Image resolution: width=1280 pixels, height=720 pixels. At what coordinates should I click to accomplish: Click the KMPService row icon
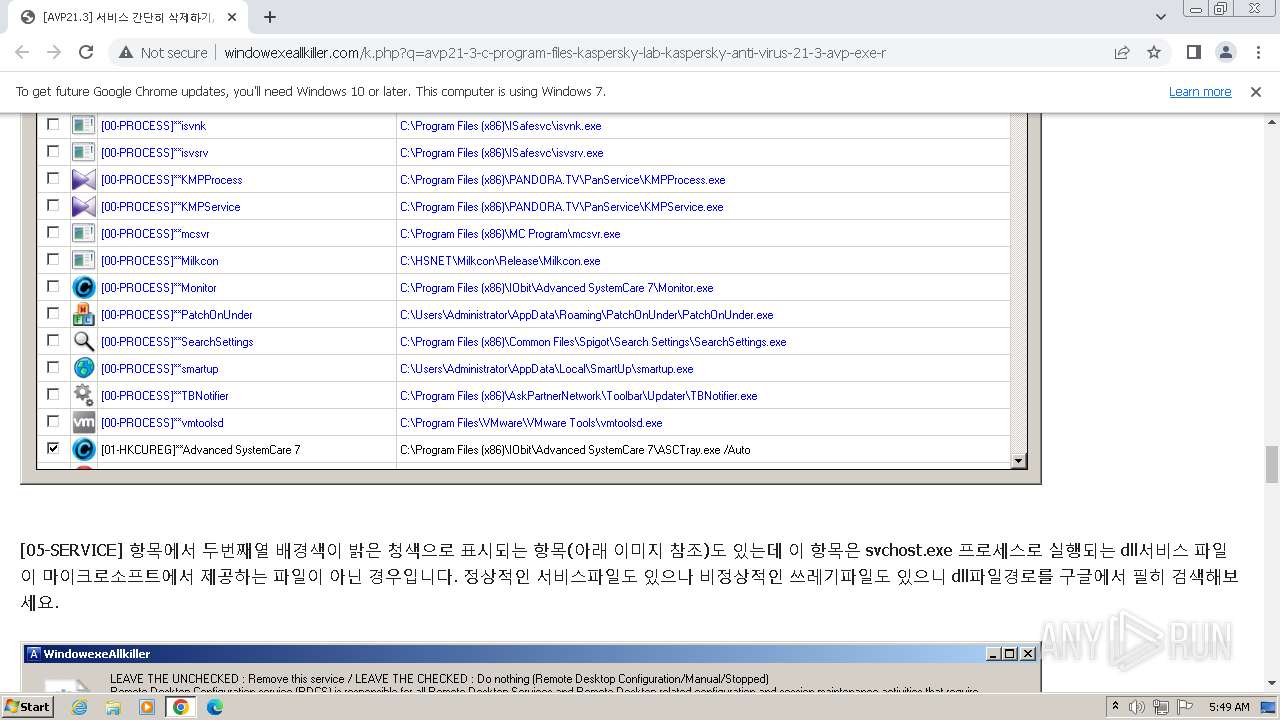[x=84, y=207]
